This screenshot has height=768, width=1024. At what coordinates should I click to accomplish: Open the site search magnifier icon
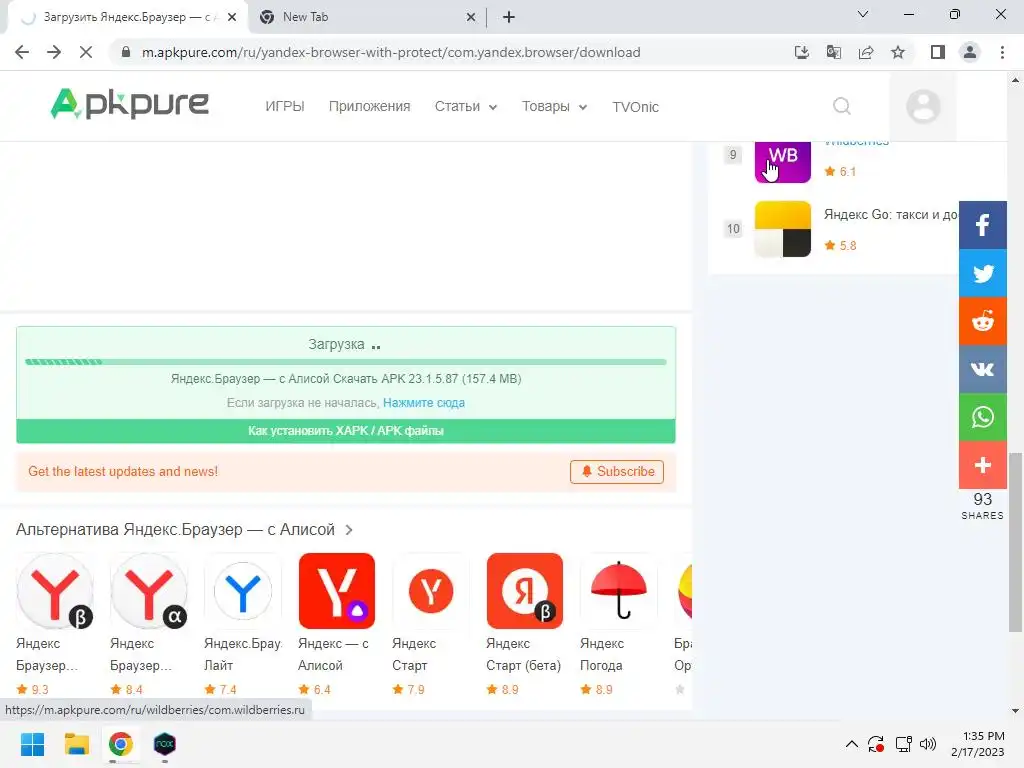tap(842, 106)
